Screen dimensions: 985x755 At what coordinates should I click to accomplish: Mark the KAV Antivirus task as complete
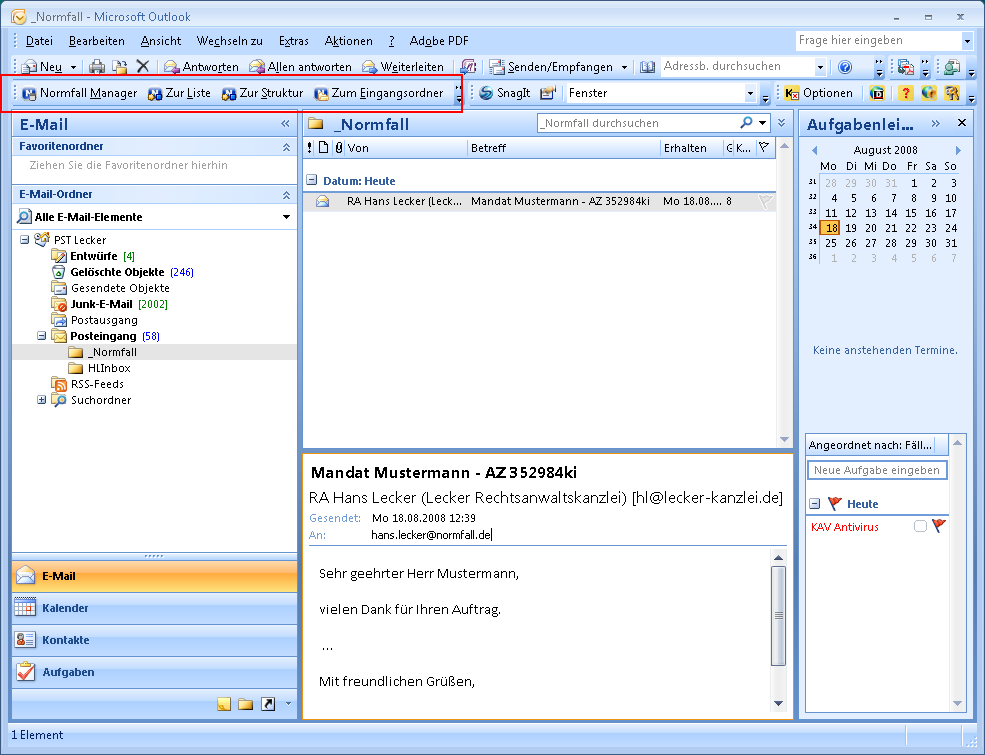tap(920, 526)
